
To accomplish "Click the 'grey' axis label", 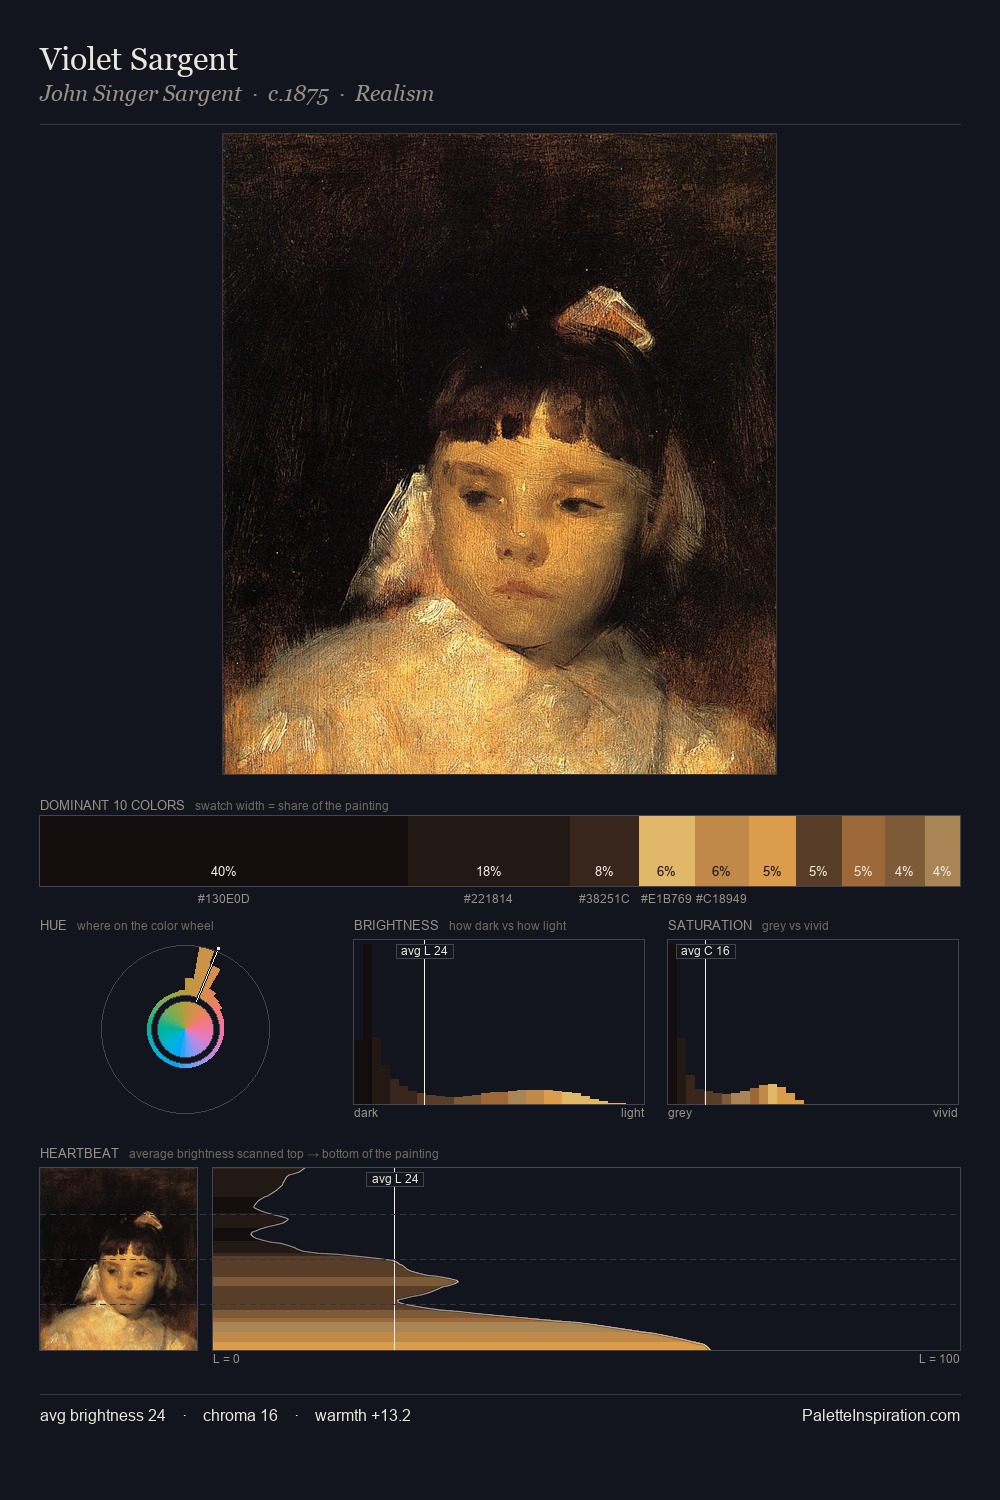I will click(x=680, y=1113).
